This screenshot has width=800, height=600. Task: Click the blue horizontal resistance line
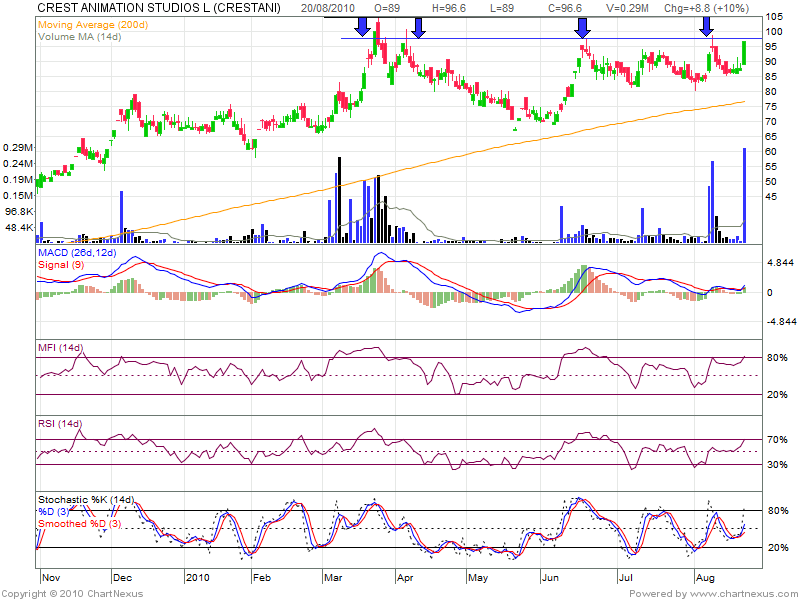(x=500, y=39)
